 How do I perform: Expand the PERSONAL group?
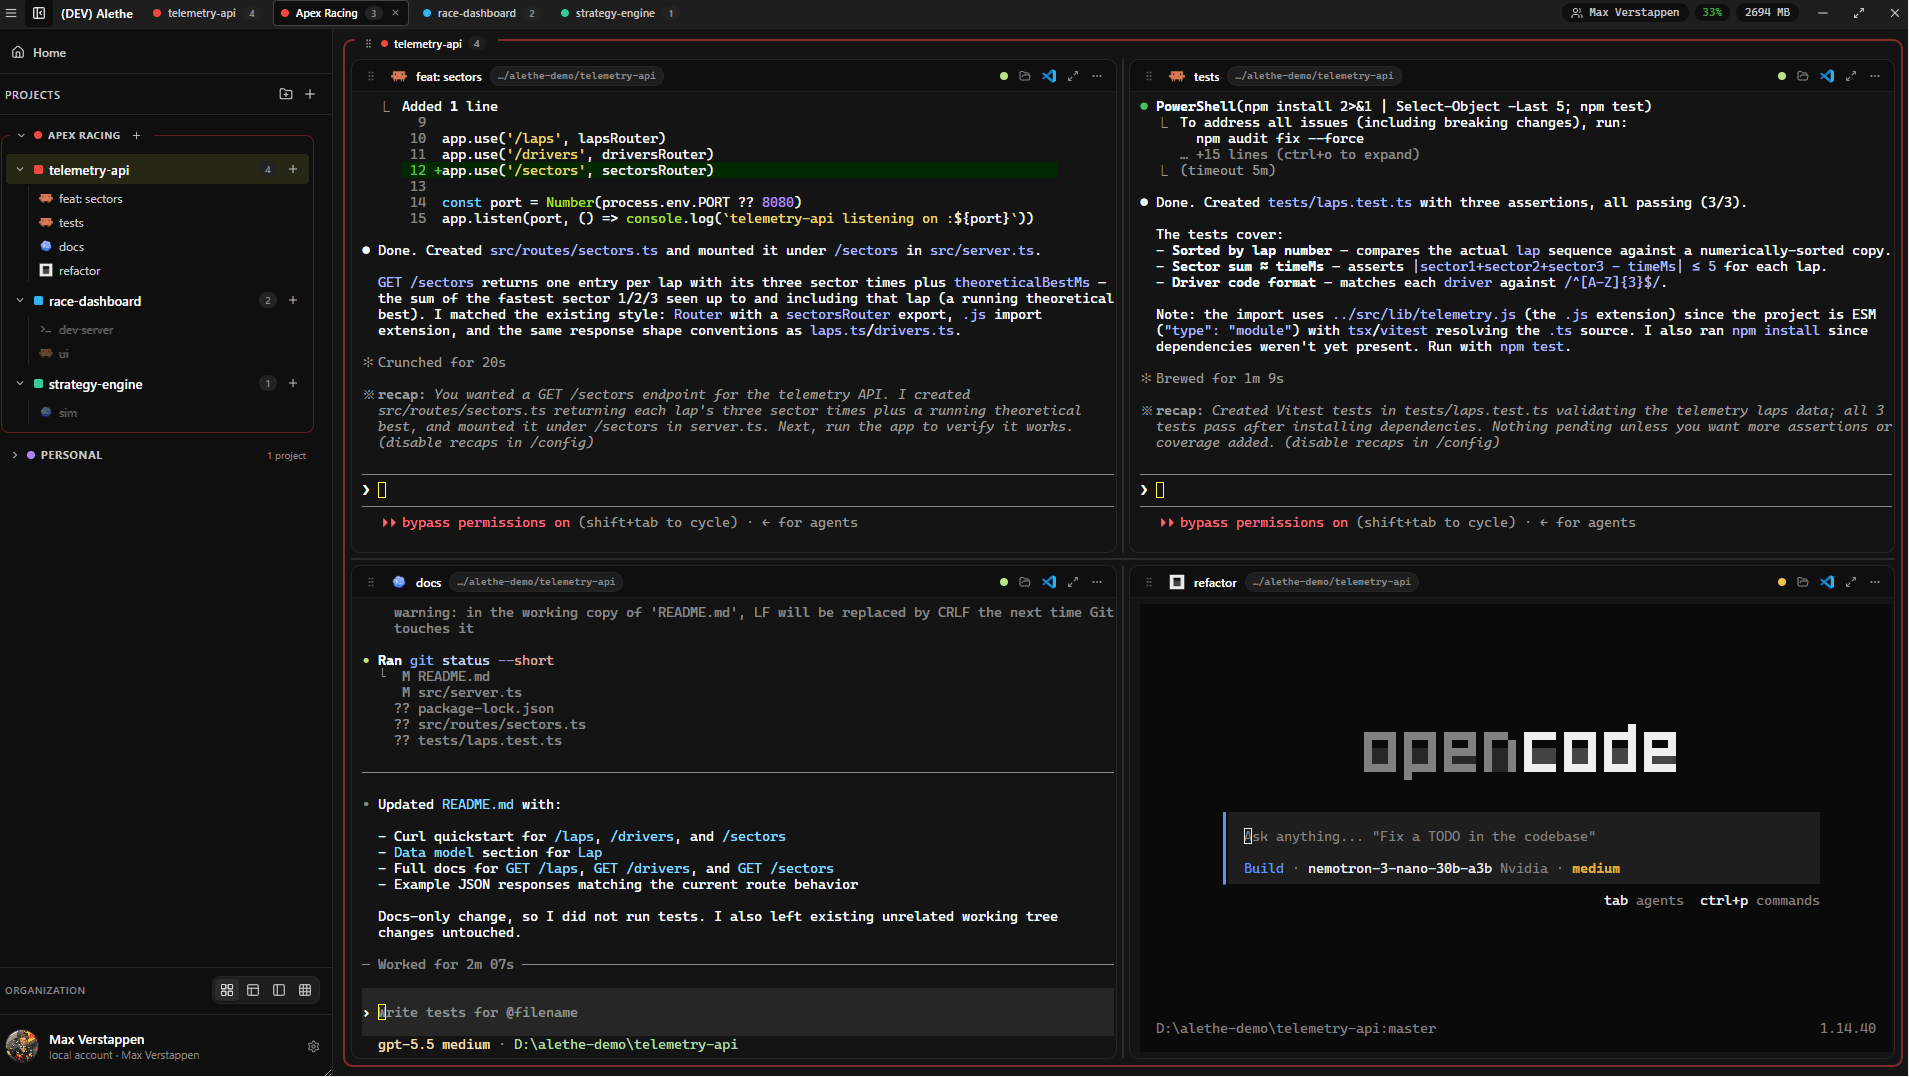click(15, 455)
